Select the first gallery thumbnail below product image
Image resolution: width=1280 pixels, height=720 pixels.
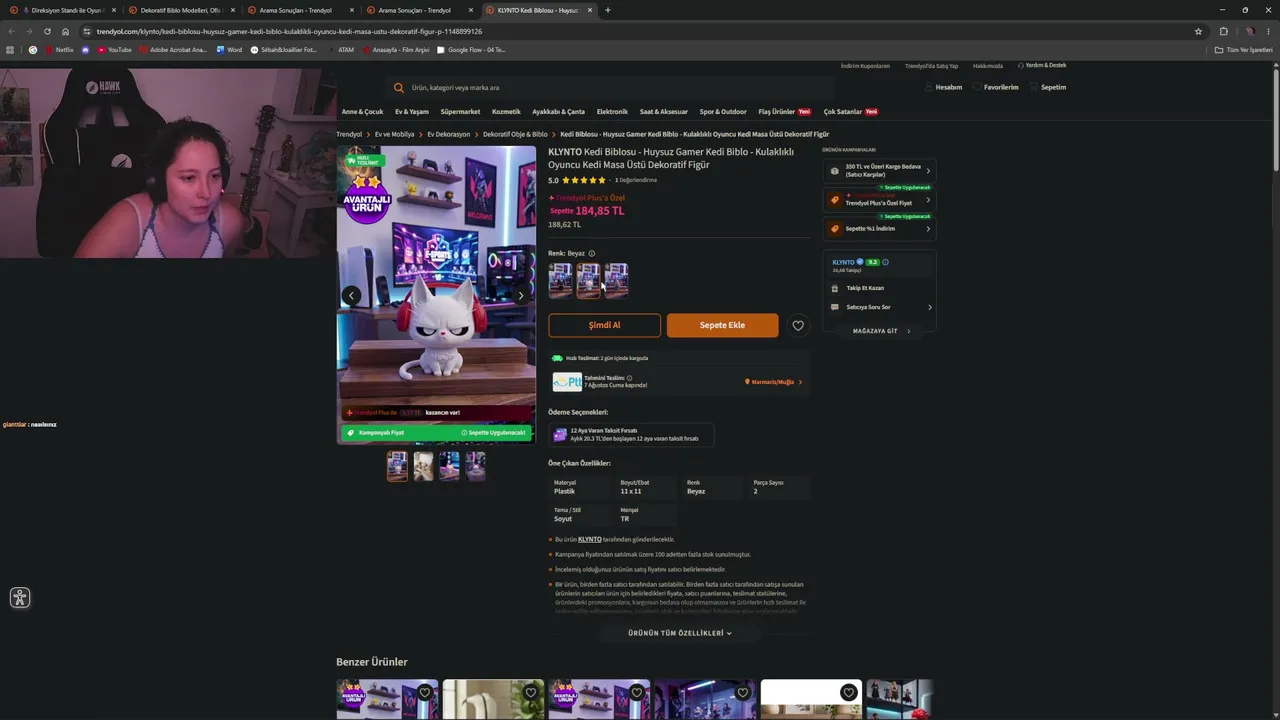click(397, 466)
